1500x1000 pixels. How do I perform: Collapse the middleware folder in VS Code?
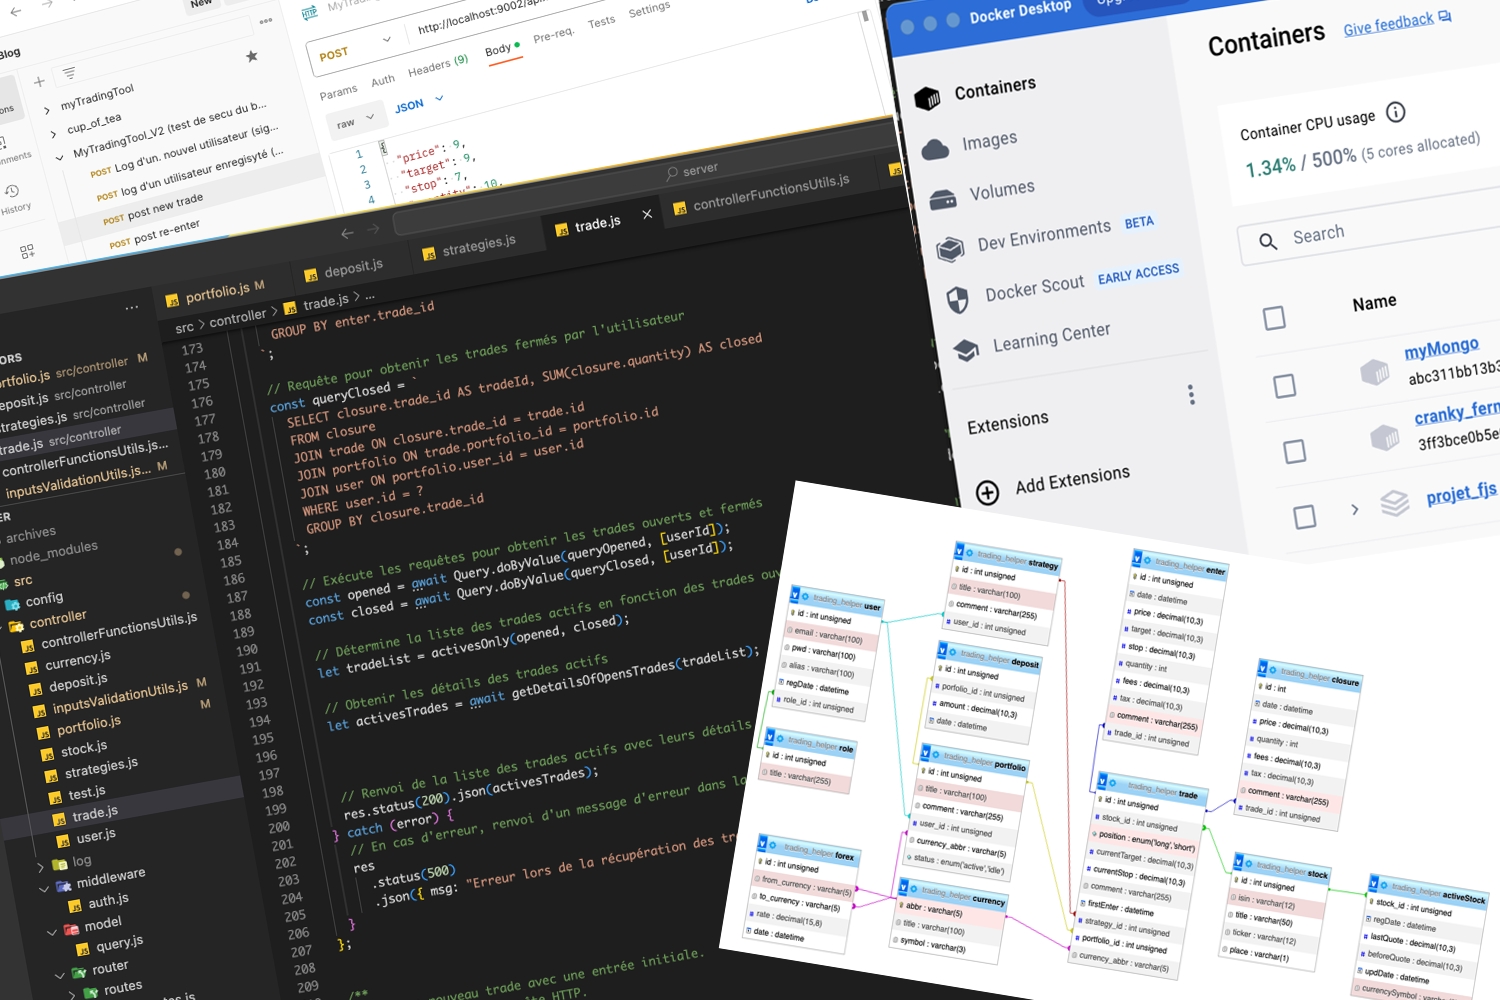(x=44, y=888)
